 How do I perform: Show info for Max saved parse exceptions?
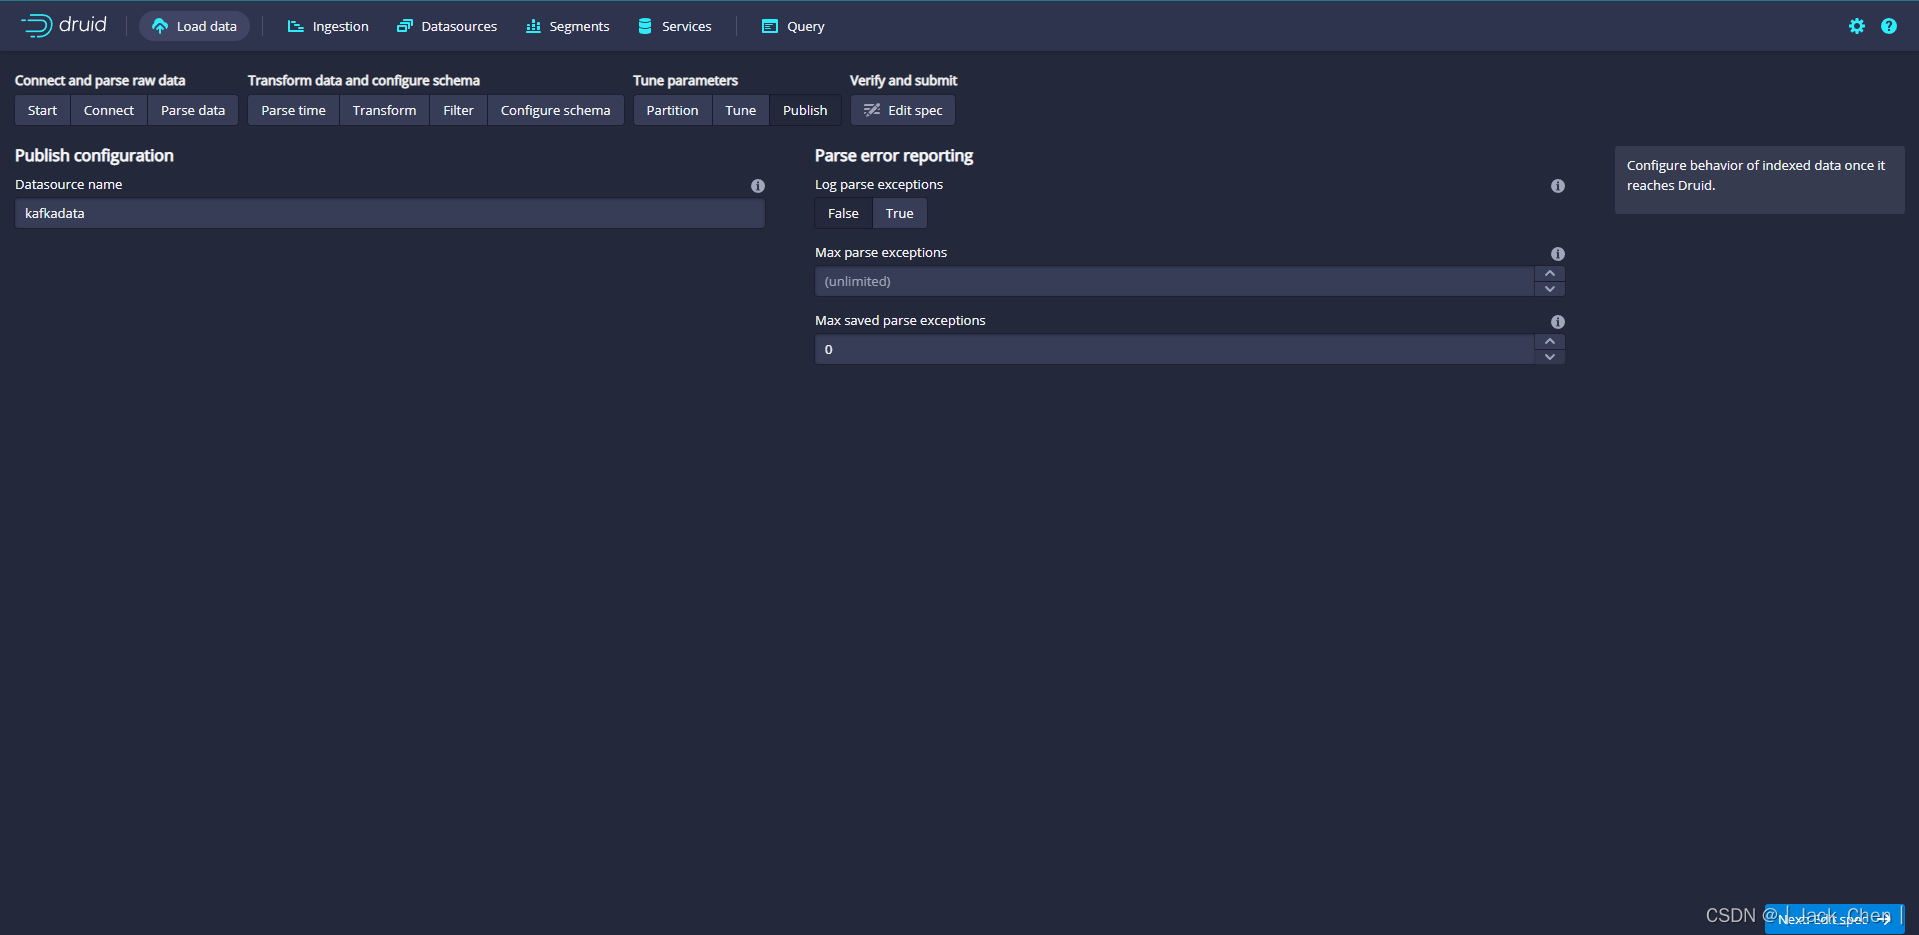pos(1558,322)
